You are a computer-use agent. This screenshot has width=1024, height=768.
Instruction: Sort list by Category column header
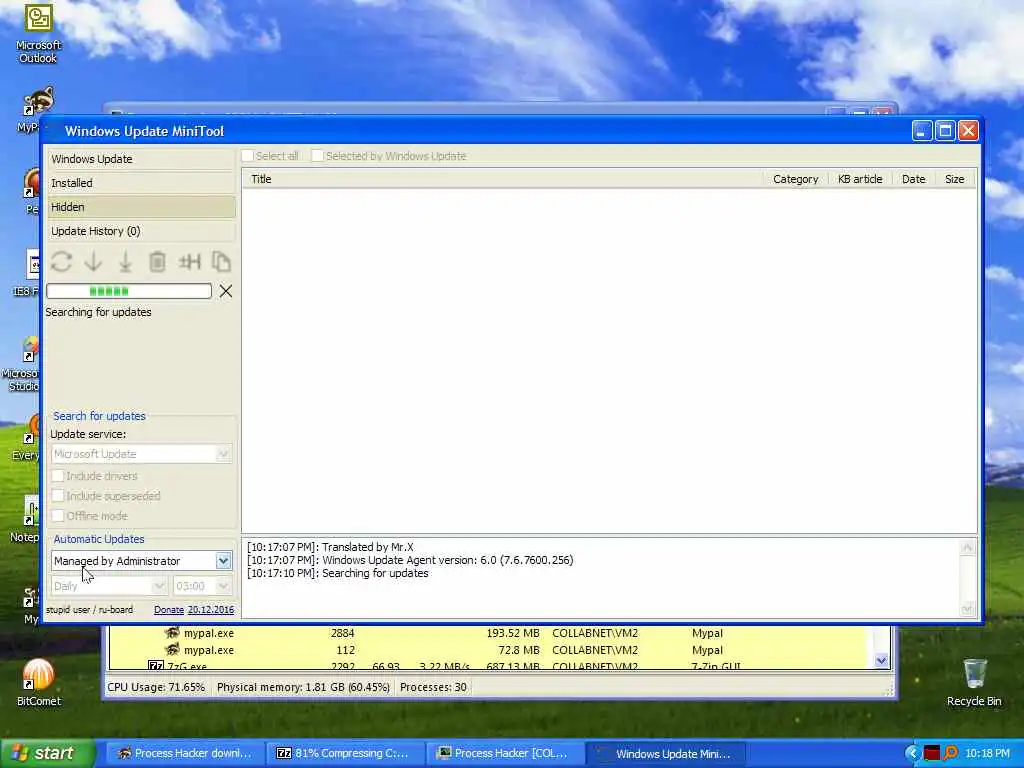(x=795, y=179)
